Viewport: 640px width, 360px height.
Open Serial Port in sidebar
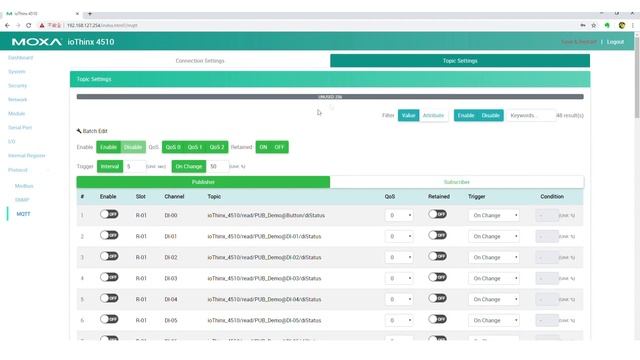point(20,127)
